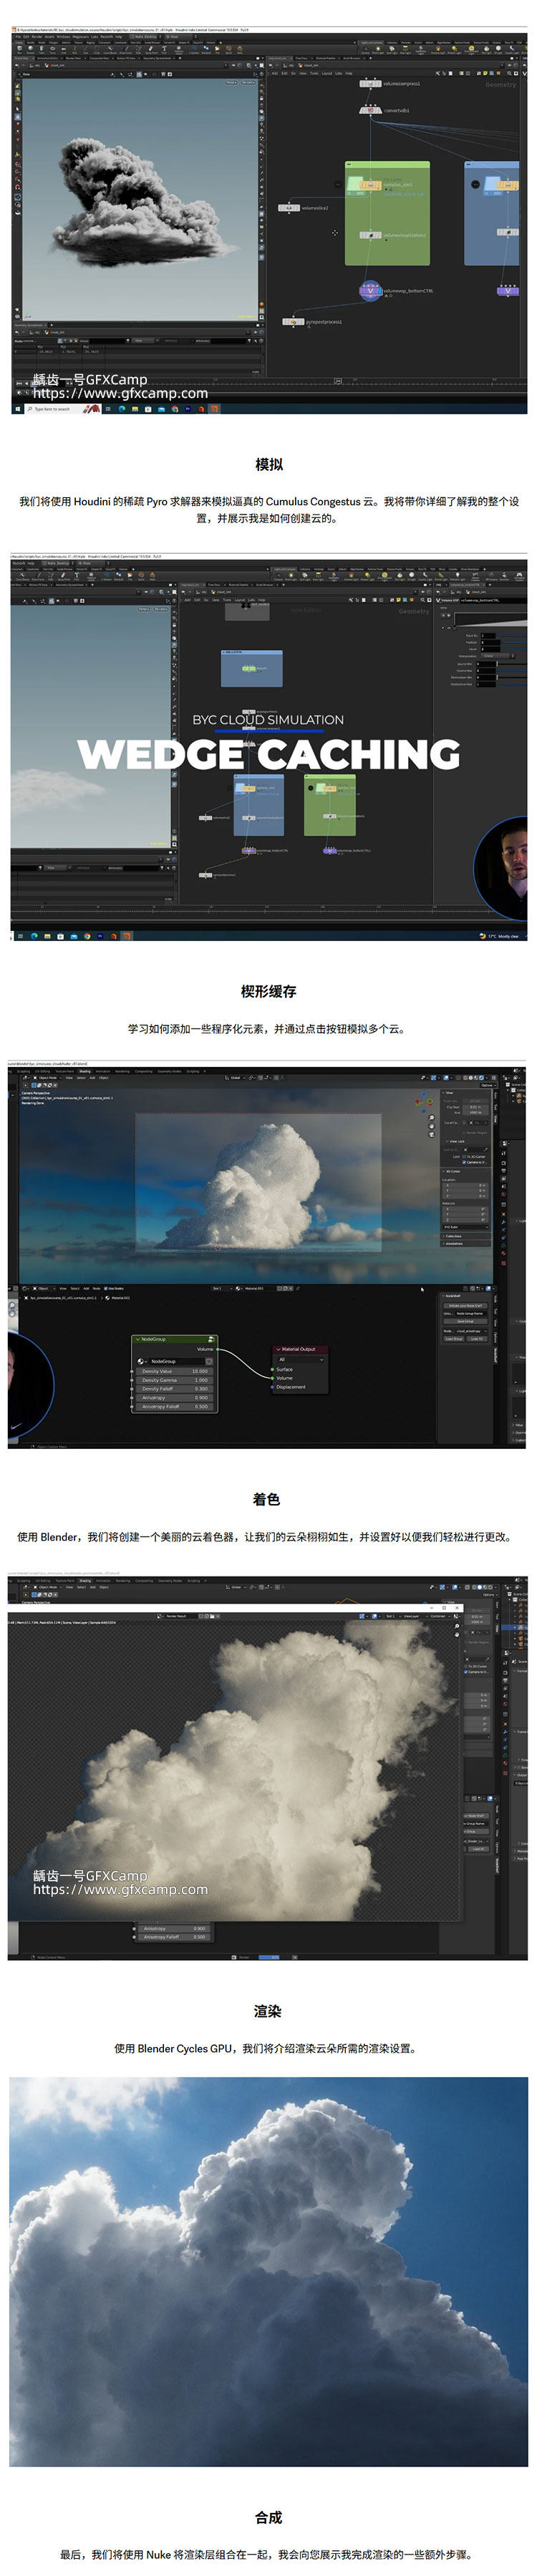
Task: Click the final composited cloud image
Action: tap(268, 2272)
